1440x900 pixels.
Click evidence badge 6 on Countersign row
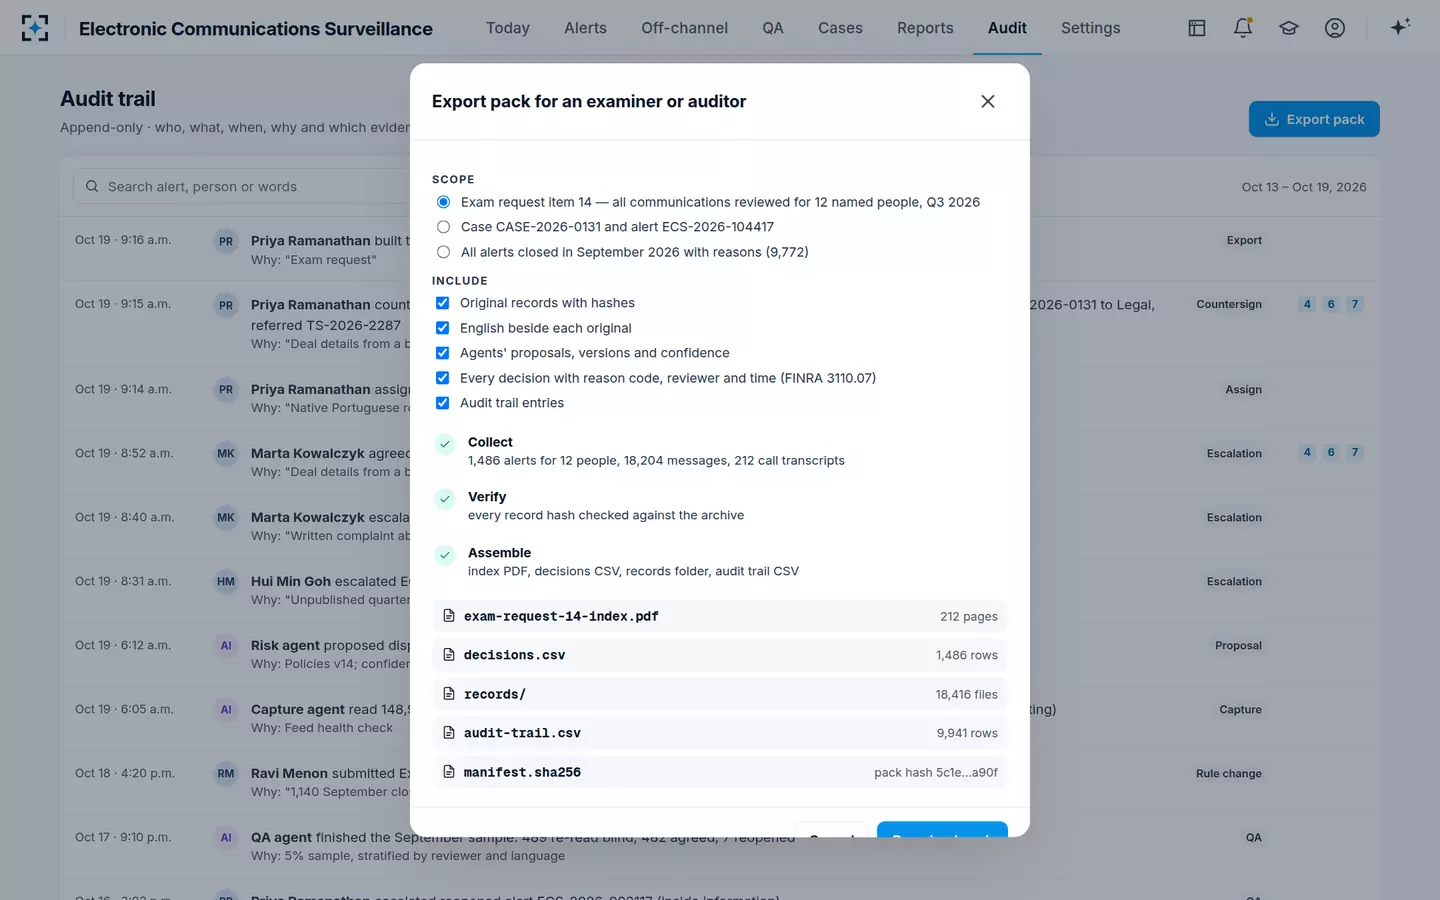(x=1331, y=304)
